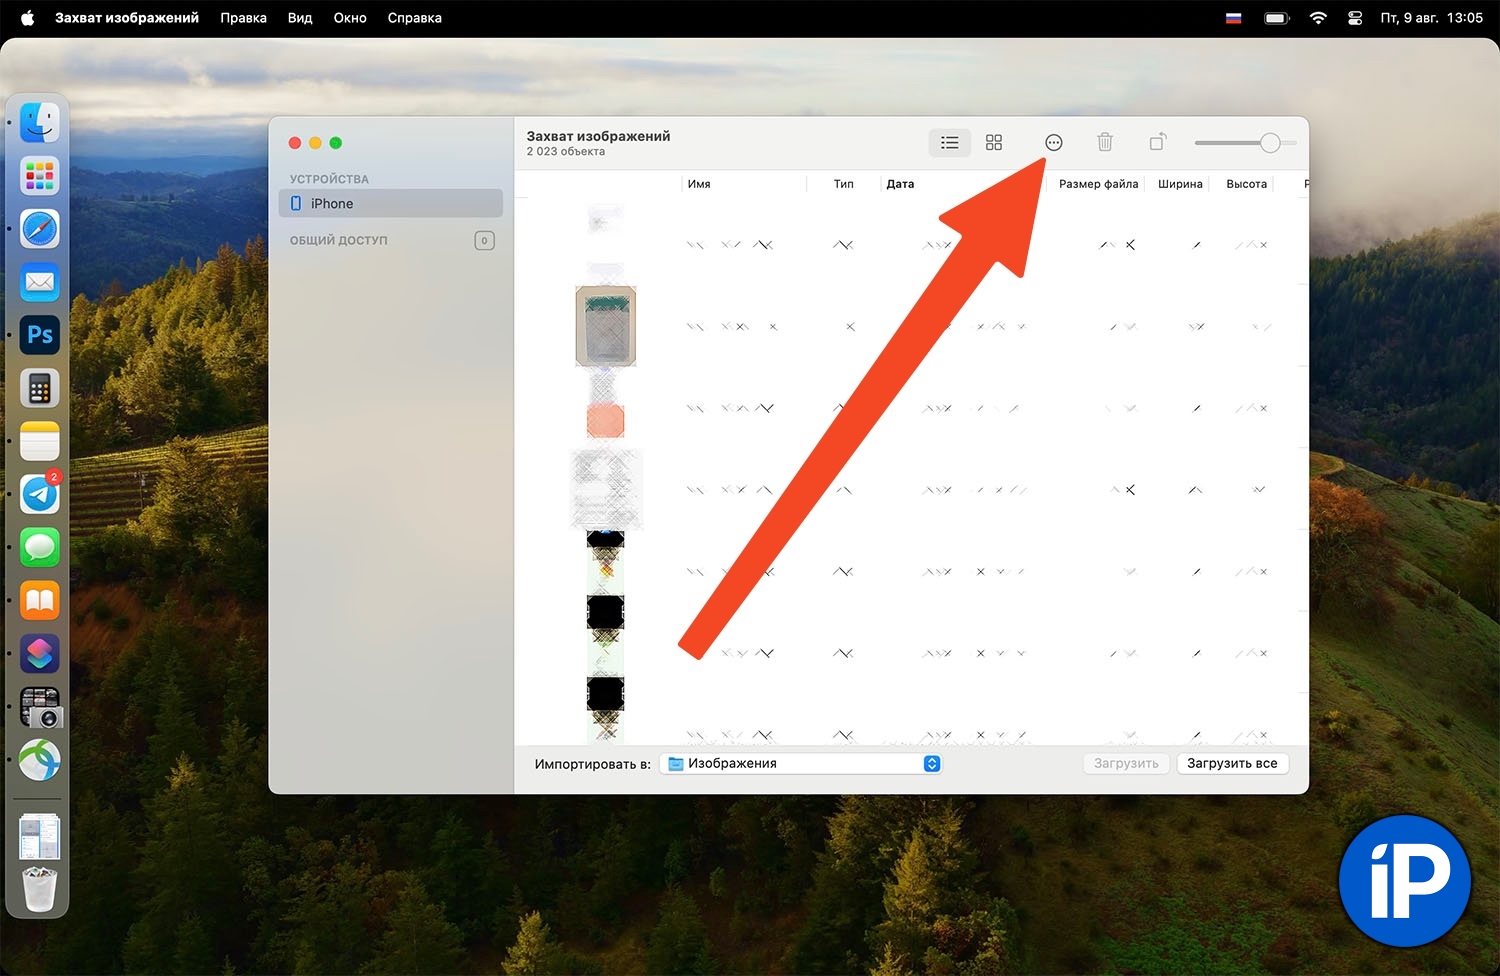Image resolution: width=1500 pixels, height=976 pixels.
Task: Click the trash delete icon in the toolbar
Action: click(1105, 142)
